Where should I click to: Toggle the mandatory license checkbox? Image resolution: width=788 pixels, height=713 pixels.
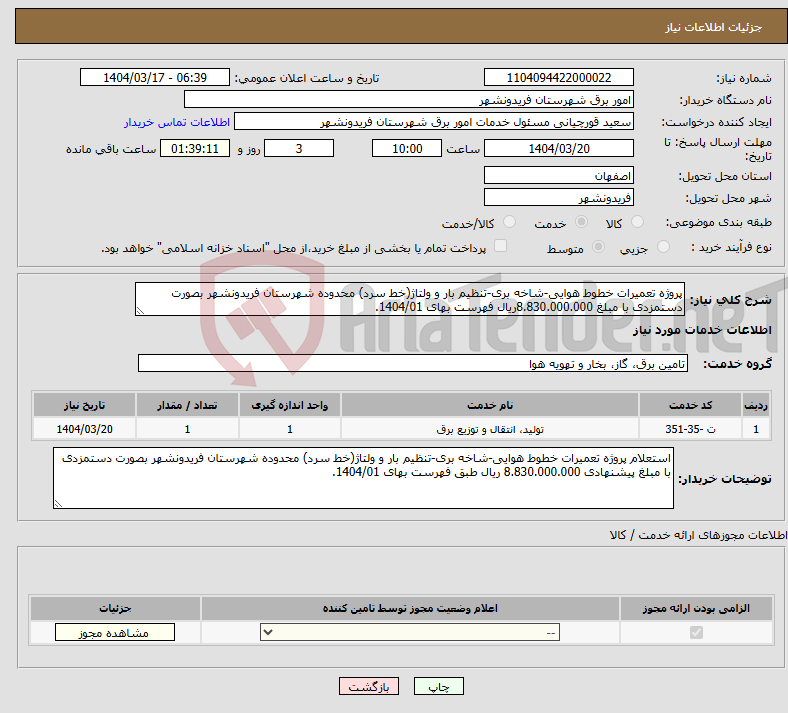(x=696, y=632)
